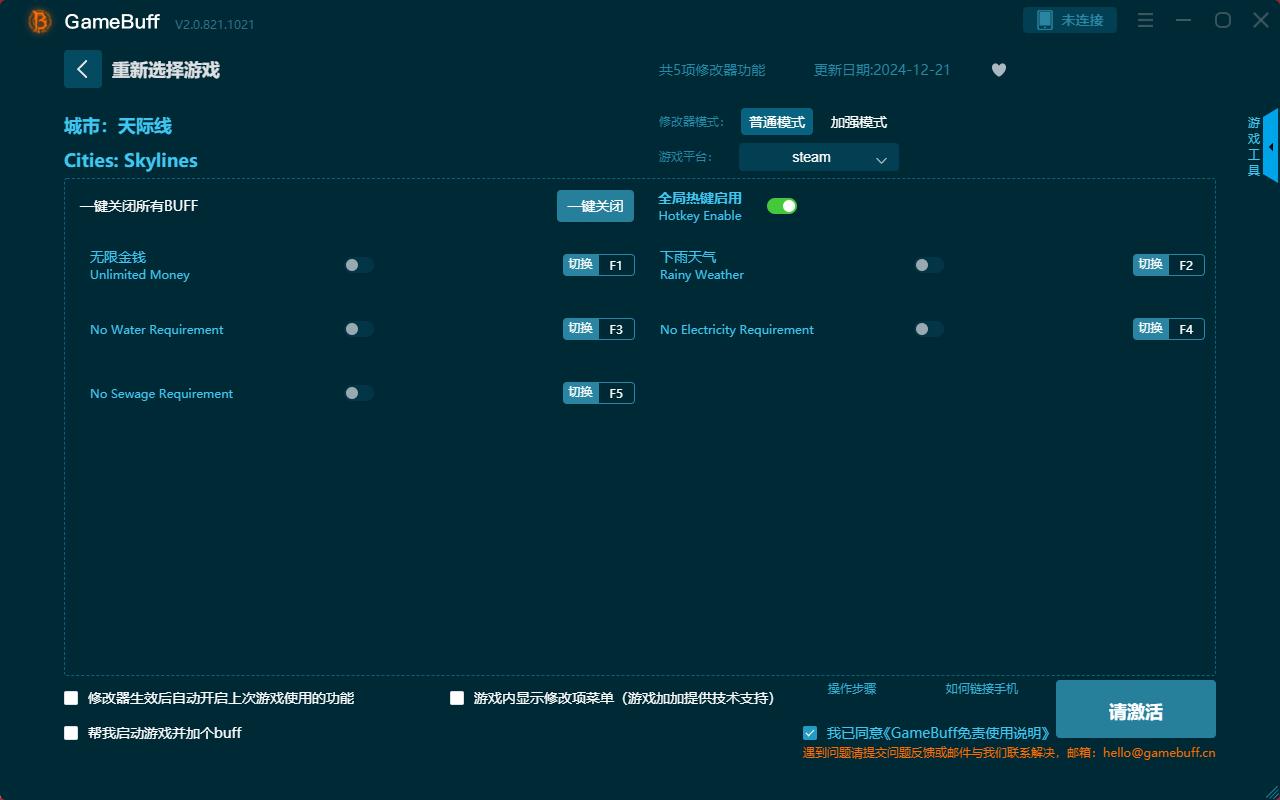Select the 游戏工具 sidebar tab
1280x800 pixels.
1252,145
